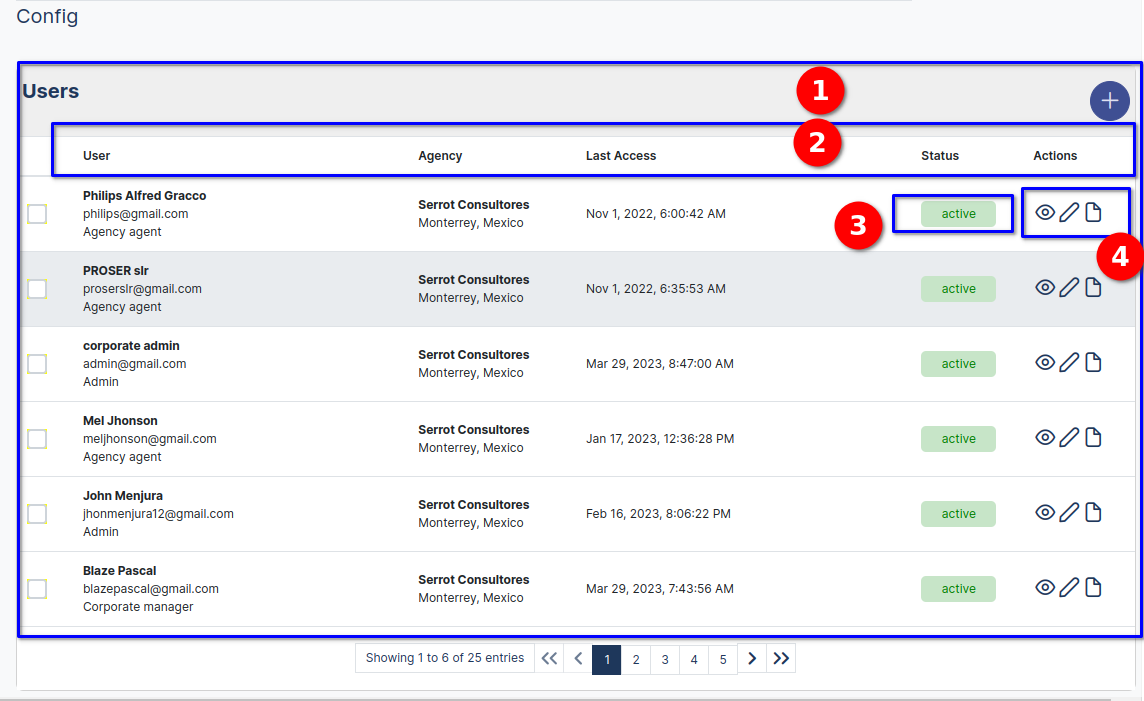Edit the corporate admin user

tap(1069, 362)
